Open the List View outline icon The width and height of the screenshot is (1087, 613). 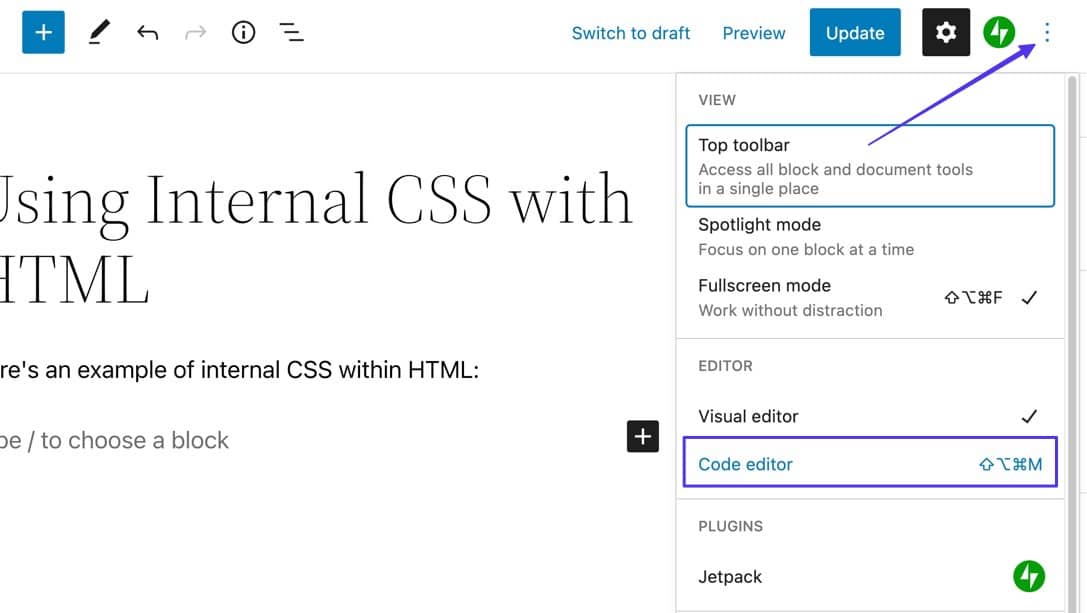(291, 33)
